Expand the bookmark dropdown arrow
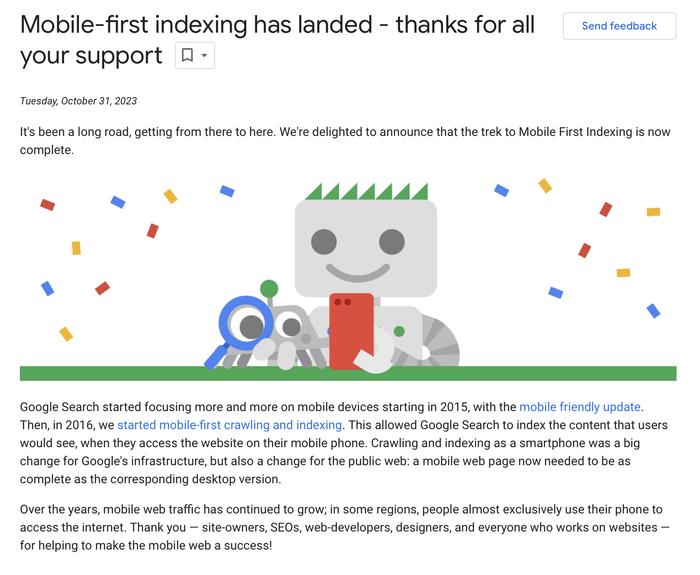700x575 pixels. (204, 55)
